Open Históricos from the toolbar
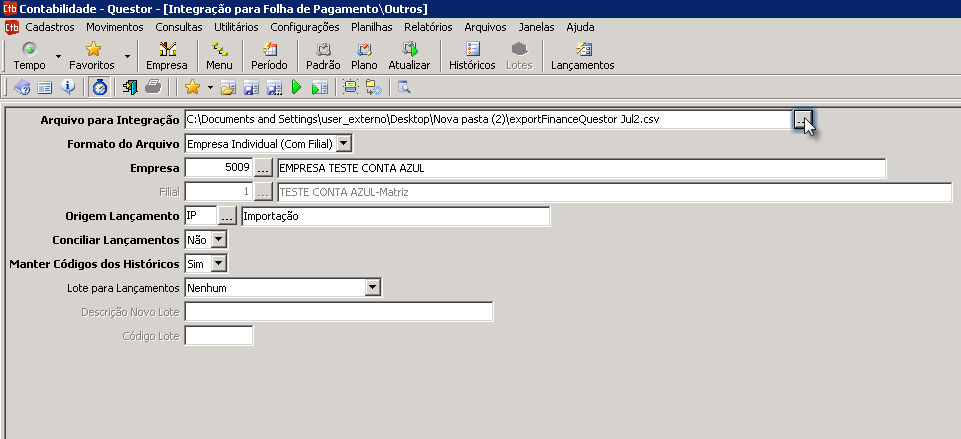 [x=472, y=55]
